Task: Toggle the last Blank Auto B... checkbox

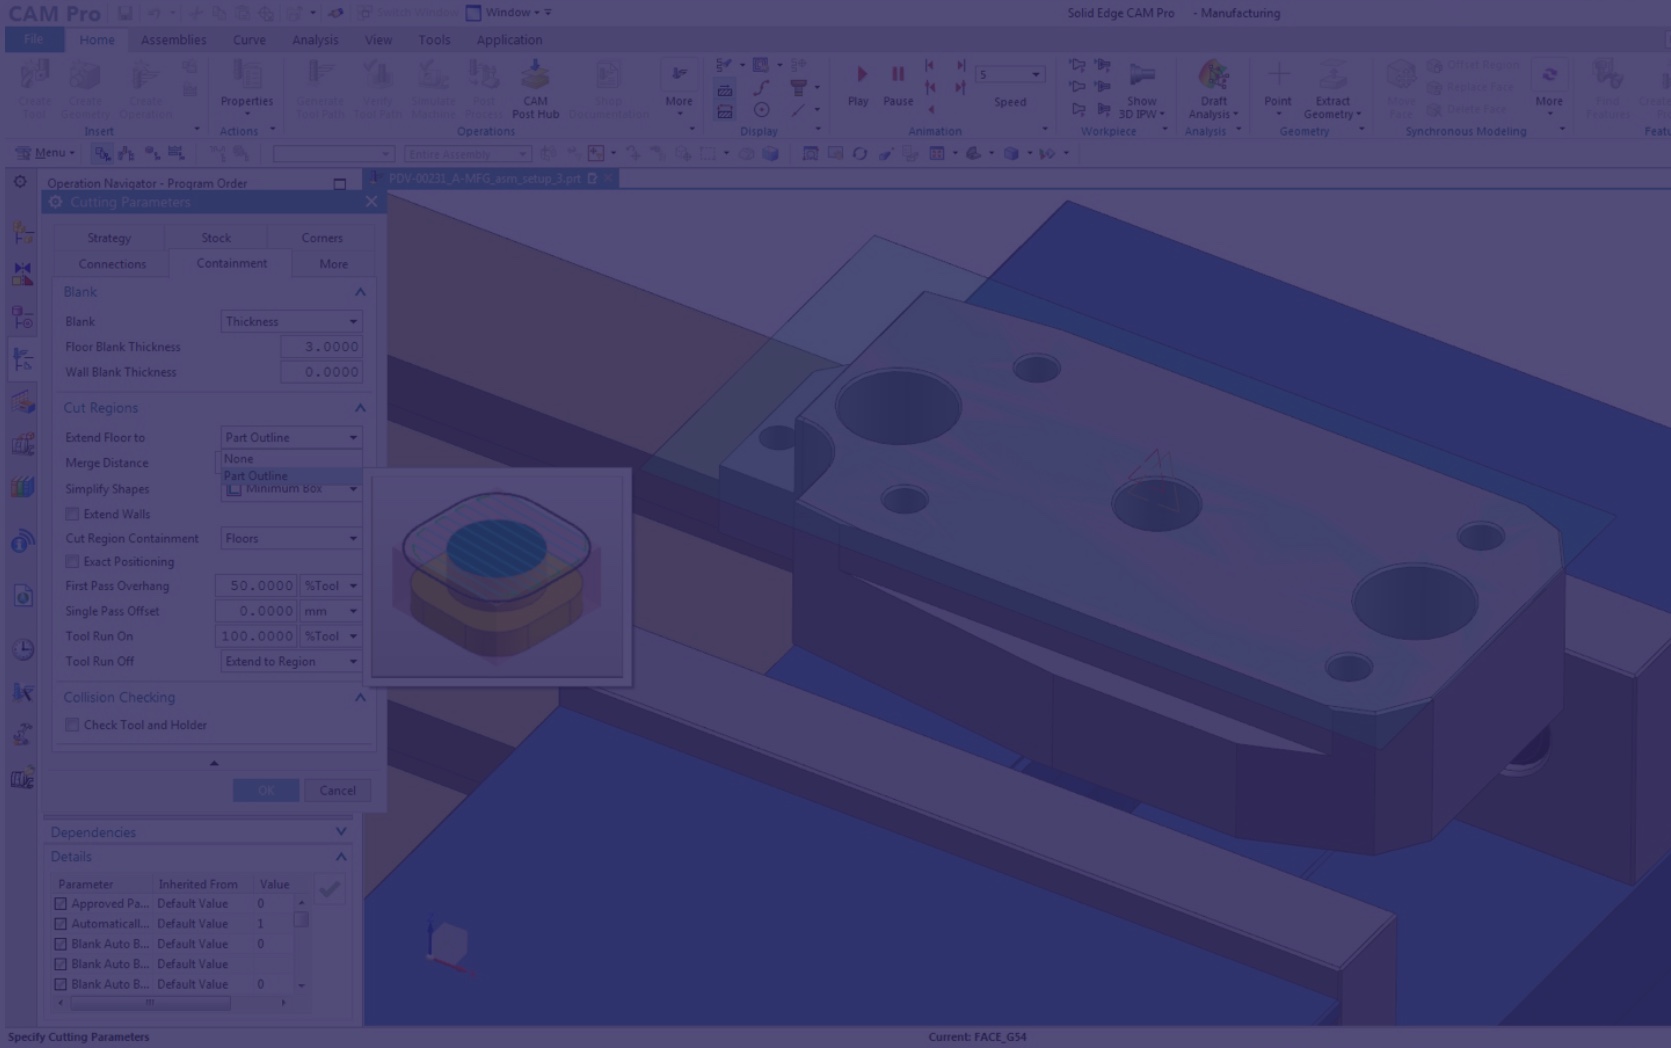Action: (60, 985)
